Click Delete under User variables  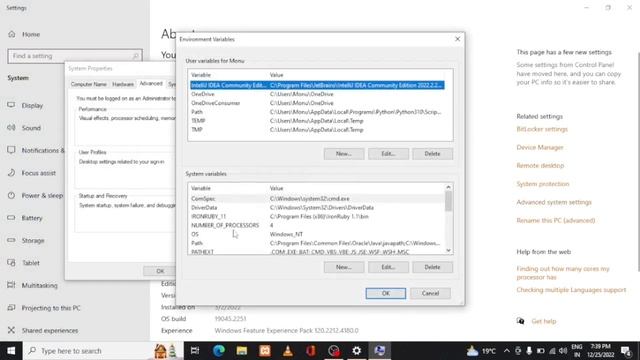coord(432,154)
